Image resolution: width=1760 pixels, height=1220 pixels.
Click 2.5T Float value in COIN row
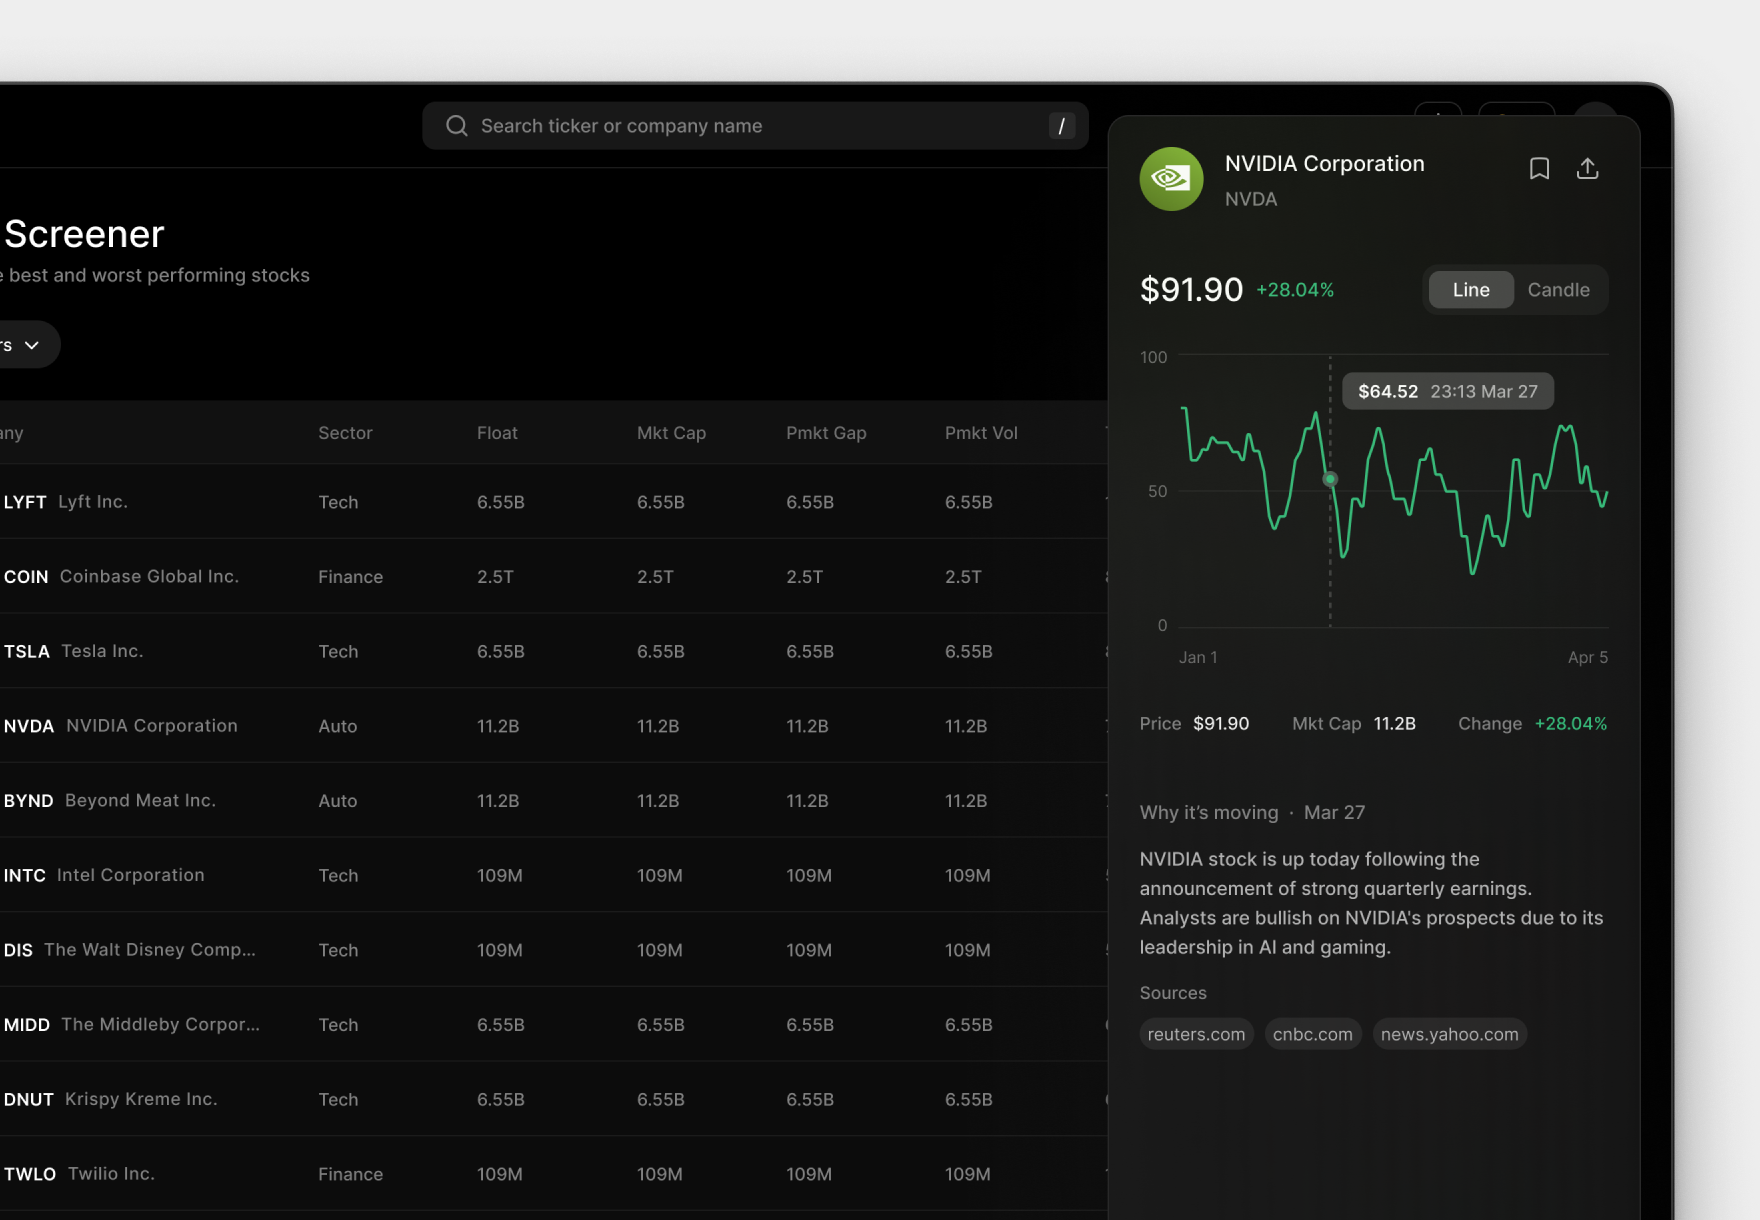pyautogui.click(x=495, y=577)
